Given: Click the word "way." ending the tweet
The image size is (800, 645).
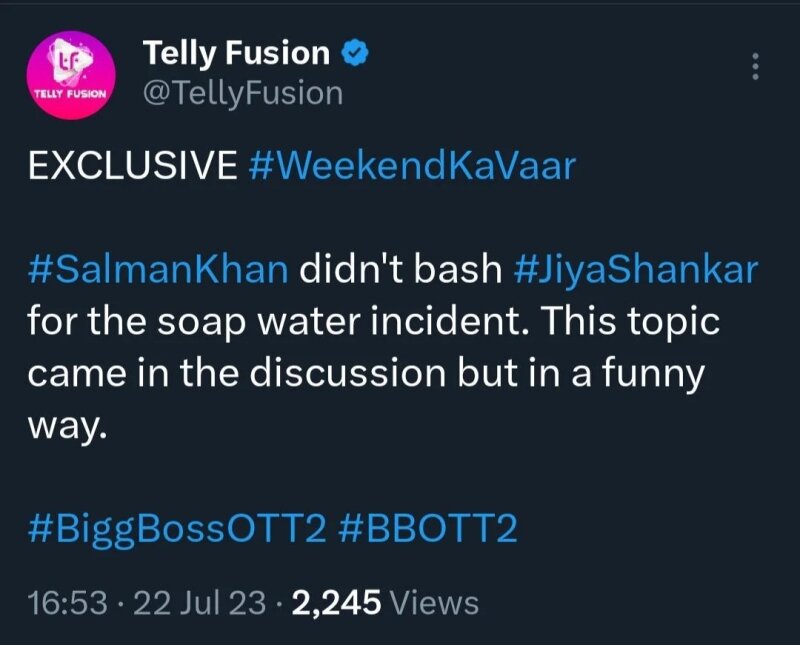Looking at the screenshot, I should [x=66, y=424].
